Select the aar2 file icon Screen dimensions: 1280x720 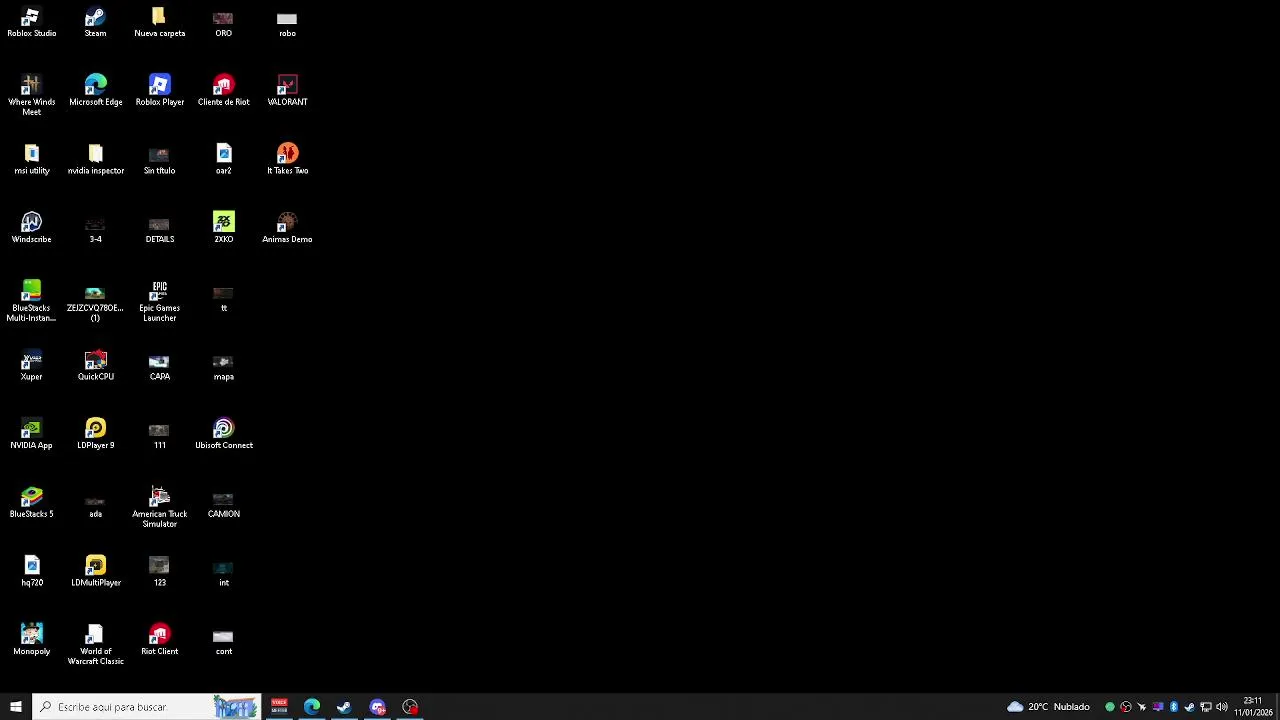tap(223, 160)
